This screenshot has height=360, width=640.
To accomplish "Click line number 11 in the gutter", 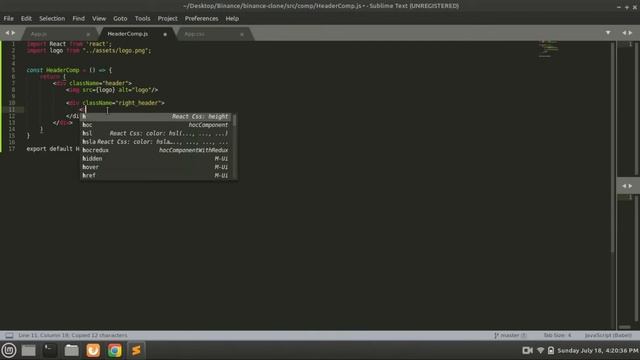I will click(12, 109).
